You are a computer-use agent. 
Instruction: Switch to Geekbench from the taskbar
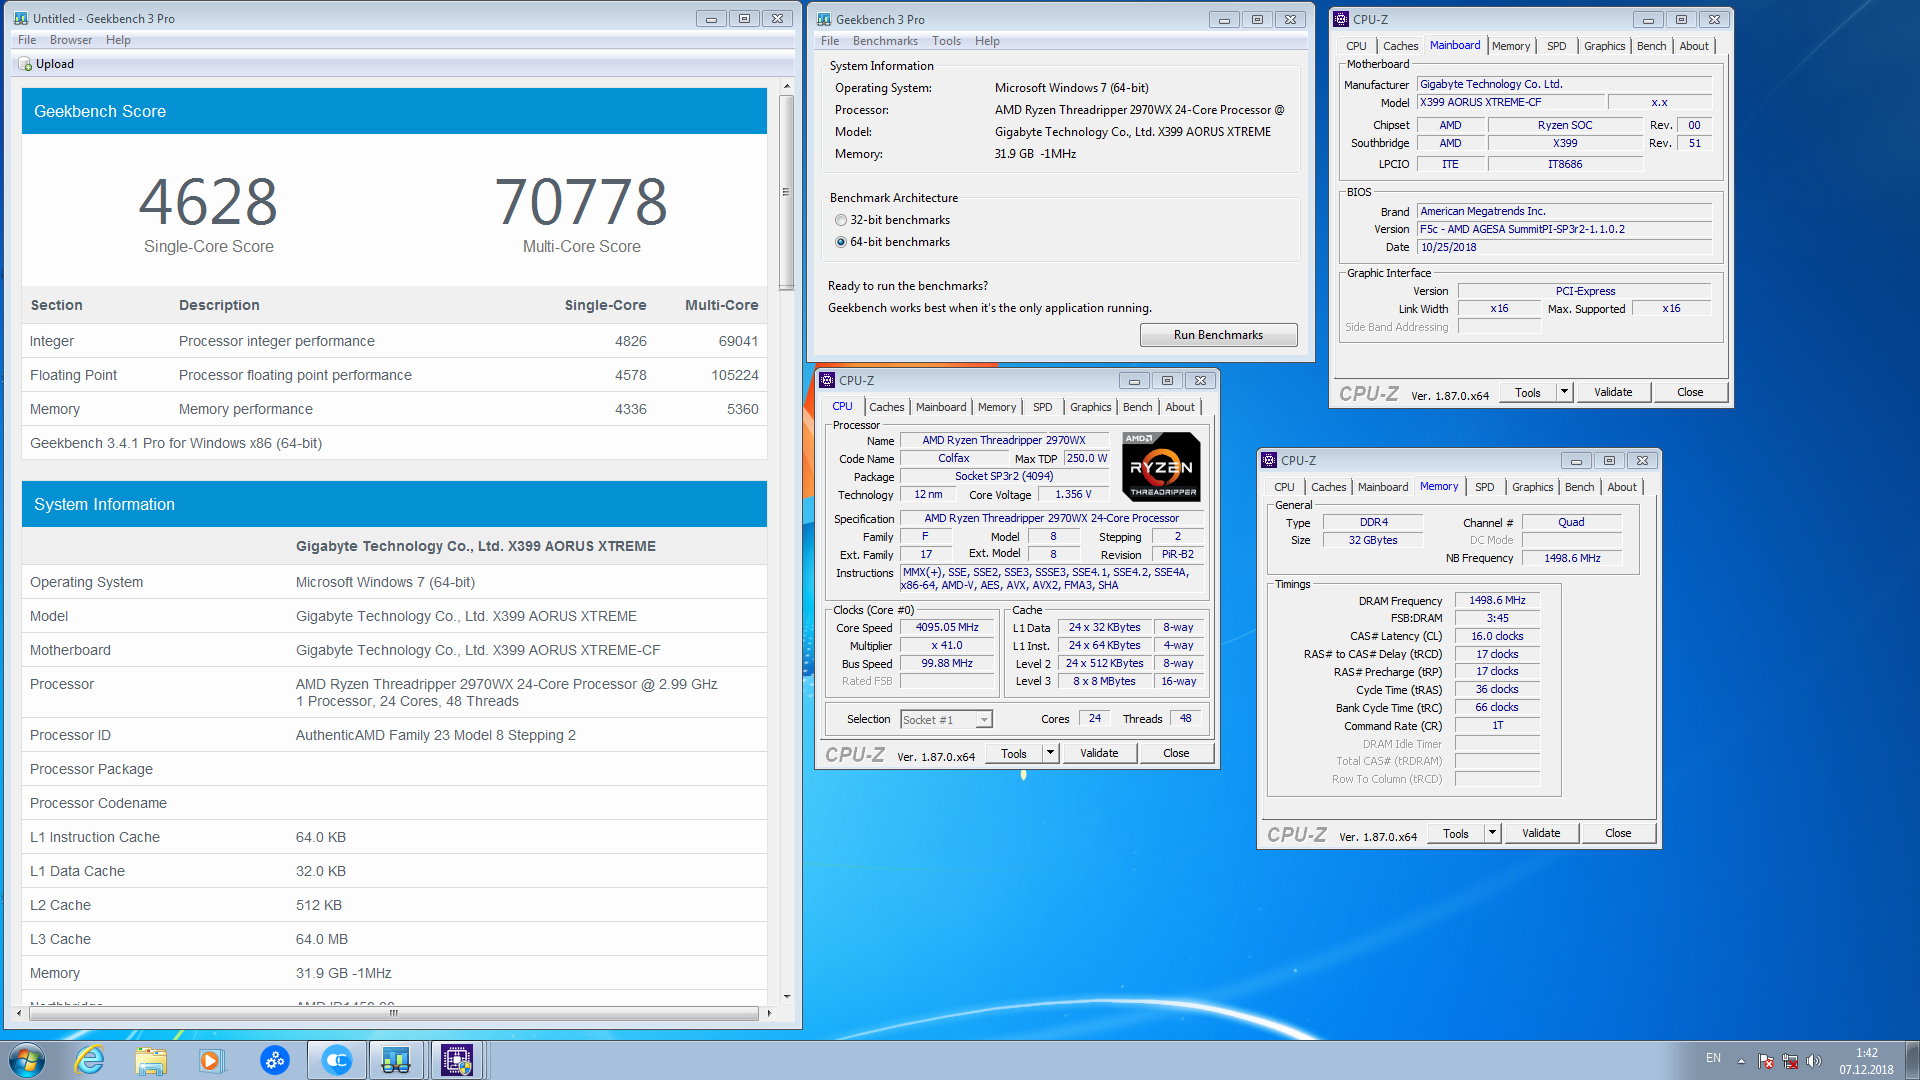click(396, 1060)
